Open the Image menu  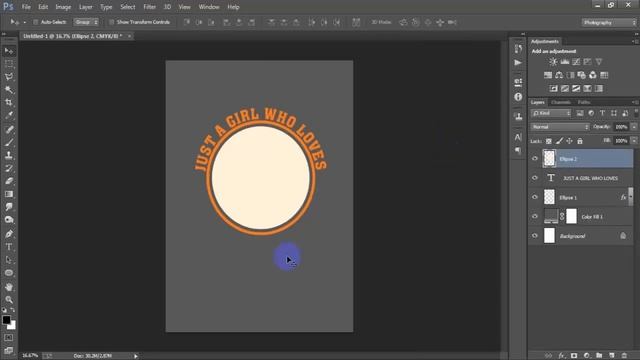tap(63, 7)
